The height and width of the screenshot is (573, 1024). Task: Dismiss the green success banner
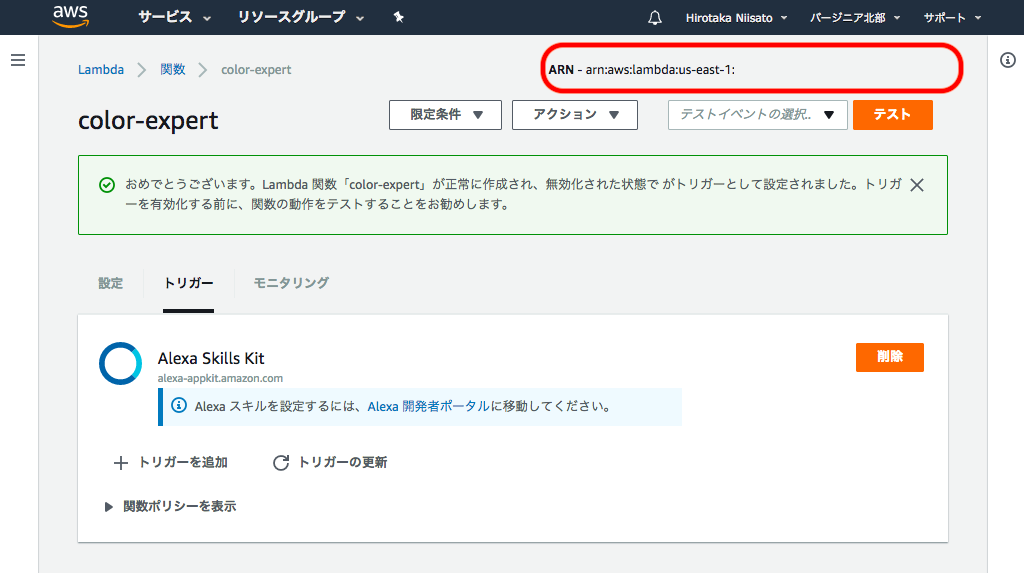[x=917, y=185]
